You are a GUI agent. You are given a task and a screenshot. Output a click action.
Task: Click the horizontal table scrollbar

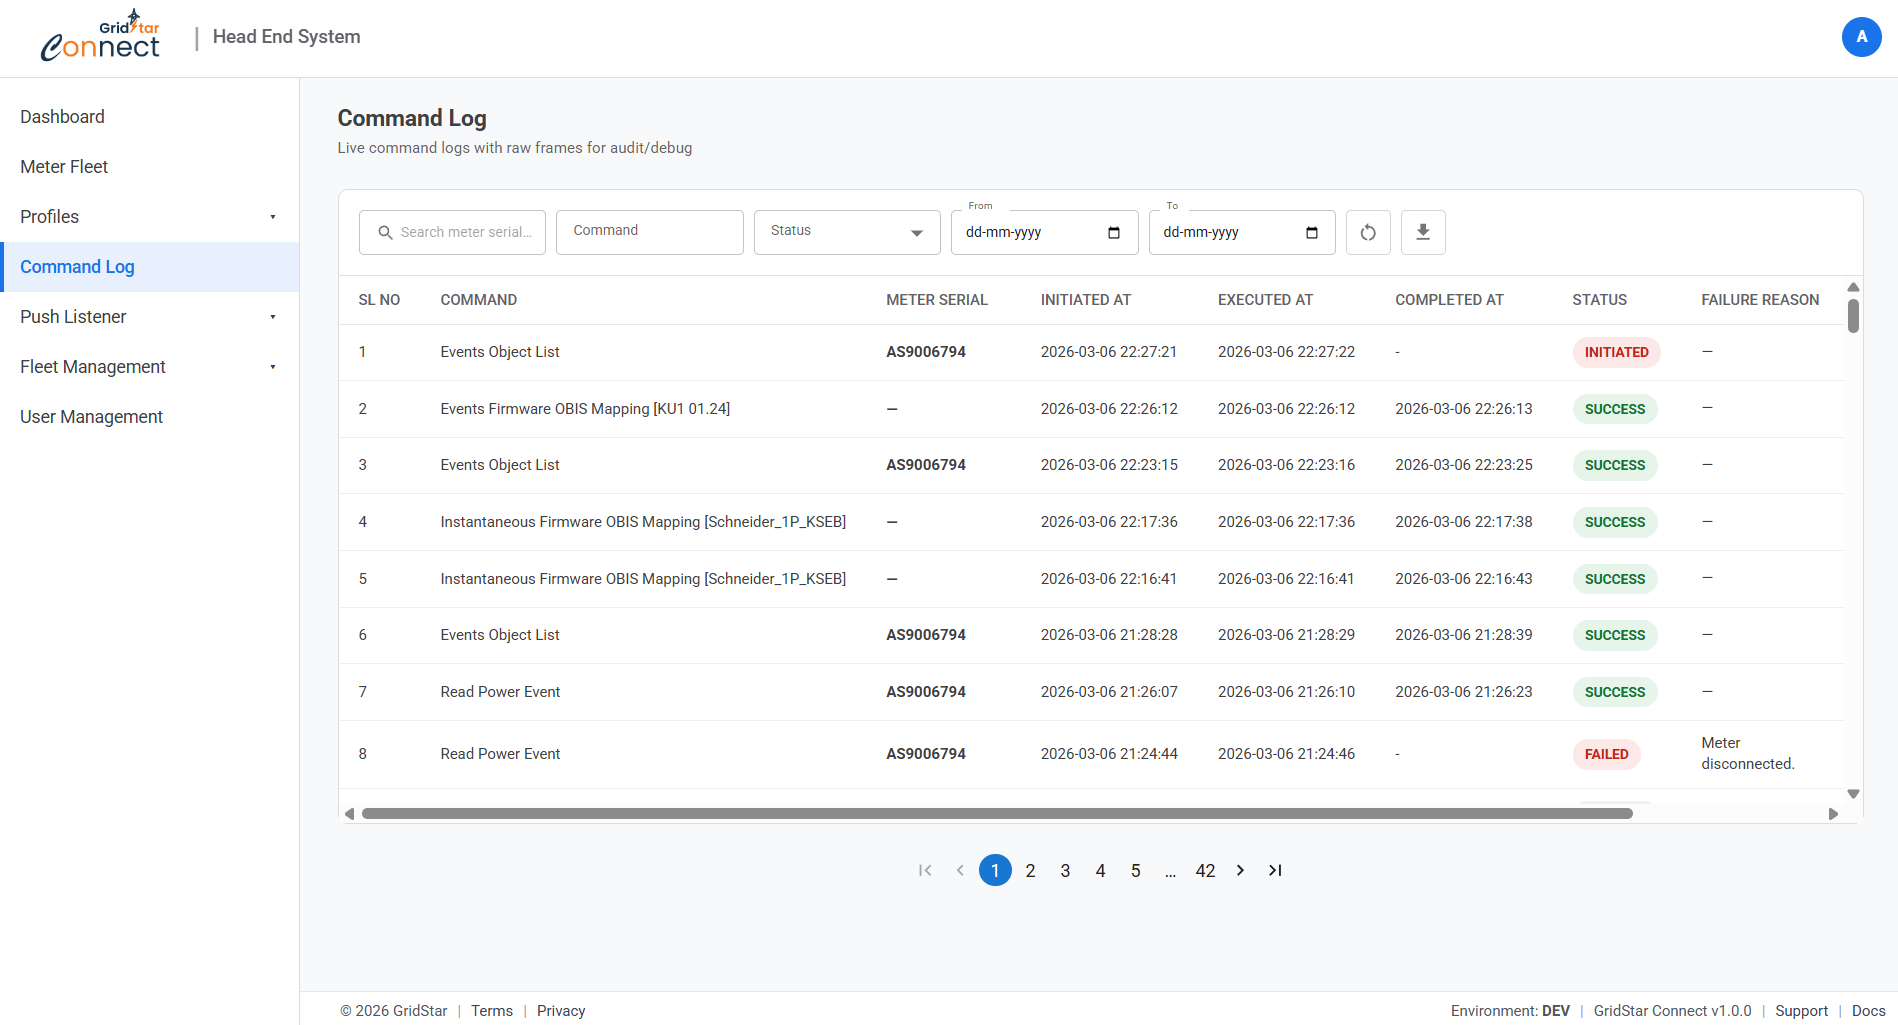tap(996, 814)
